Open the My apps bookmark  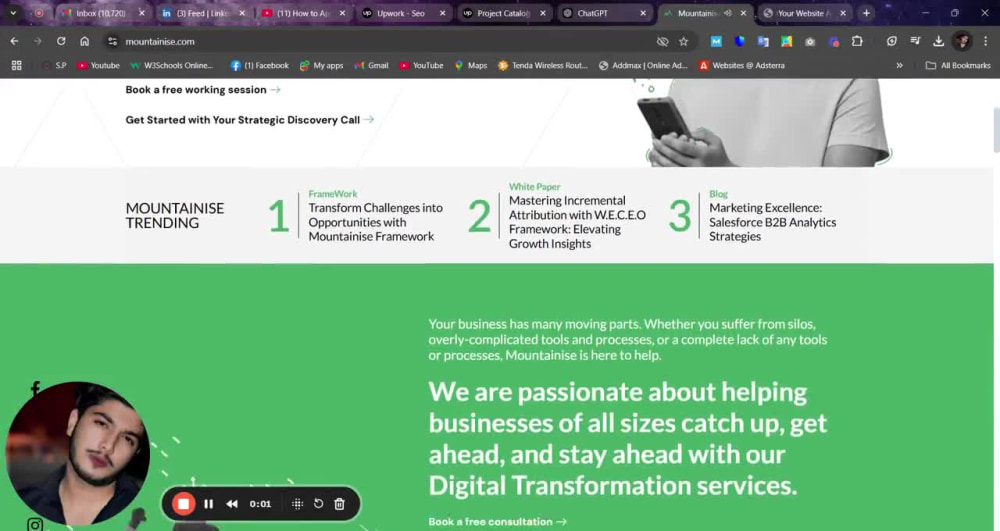(321, 66)
